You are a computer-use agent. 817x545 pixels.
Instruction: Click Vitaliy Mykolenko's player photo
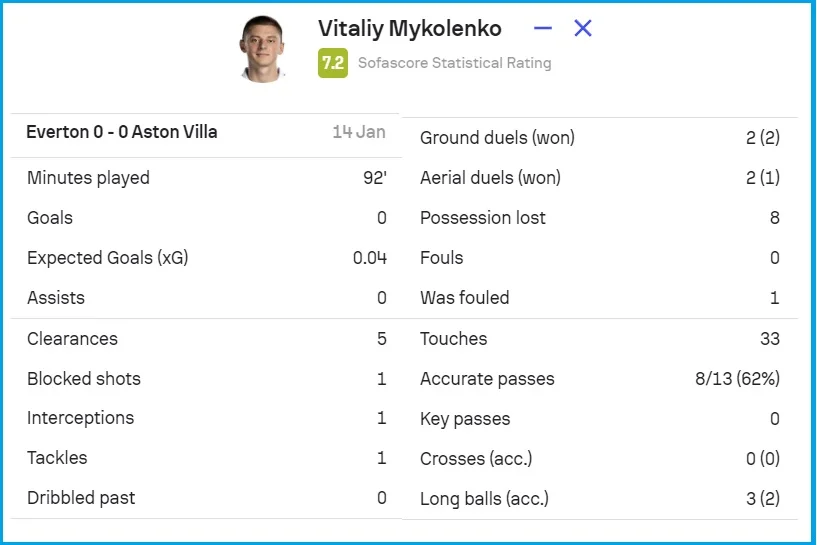click(263, 48)
